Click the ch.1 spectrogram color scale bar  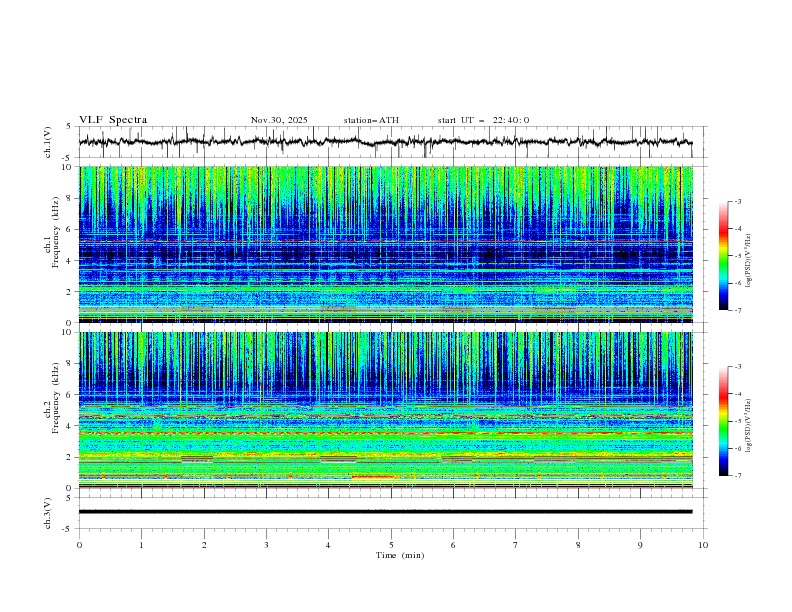724,256
